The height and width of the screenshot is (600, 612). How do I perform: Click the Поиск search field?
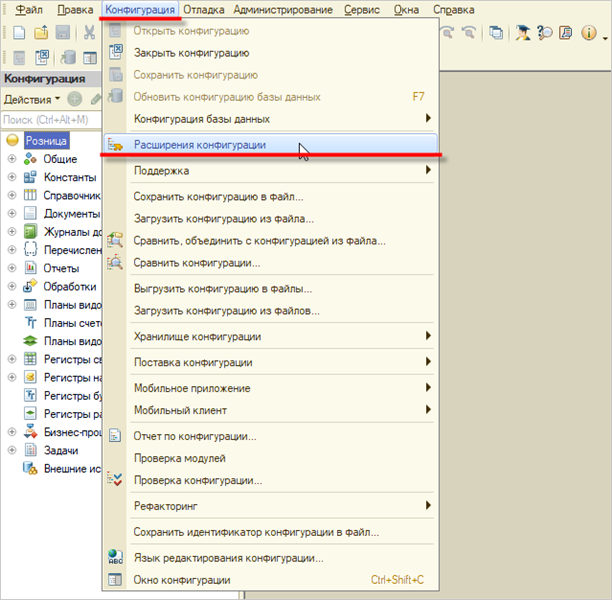point(50,120)
